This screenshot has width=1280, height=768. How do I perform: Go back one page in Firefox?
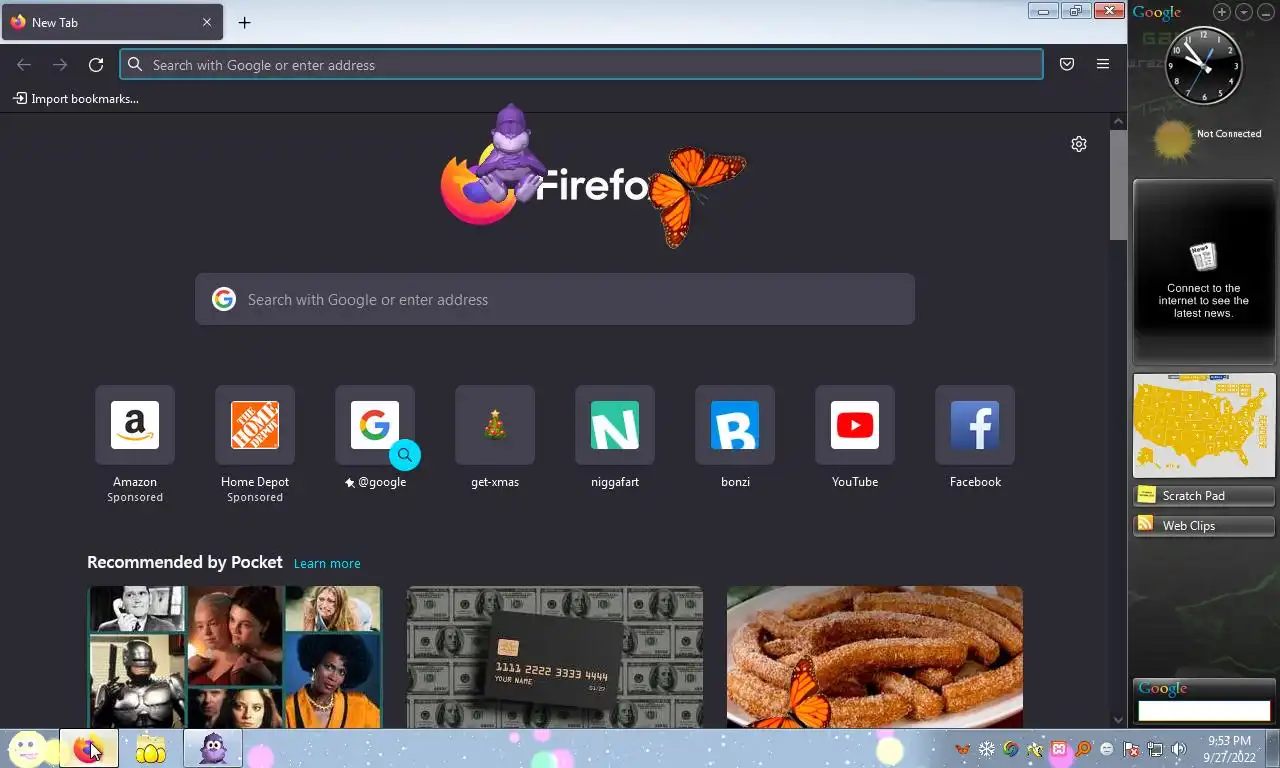point(24,65)
